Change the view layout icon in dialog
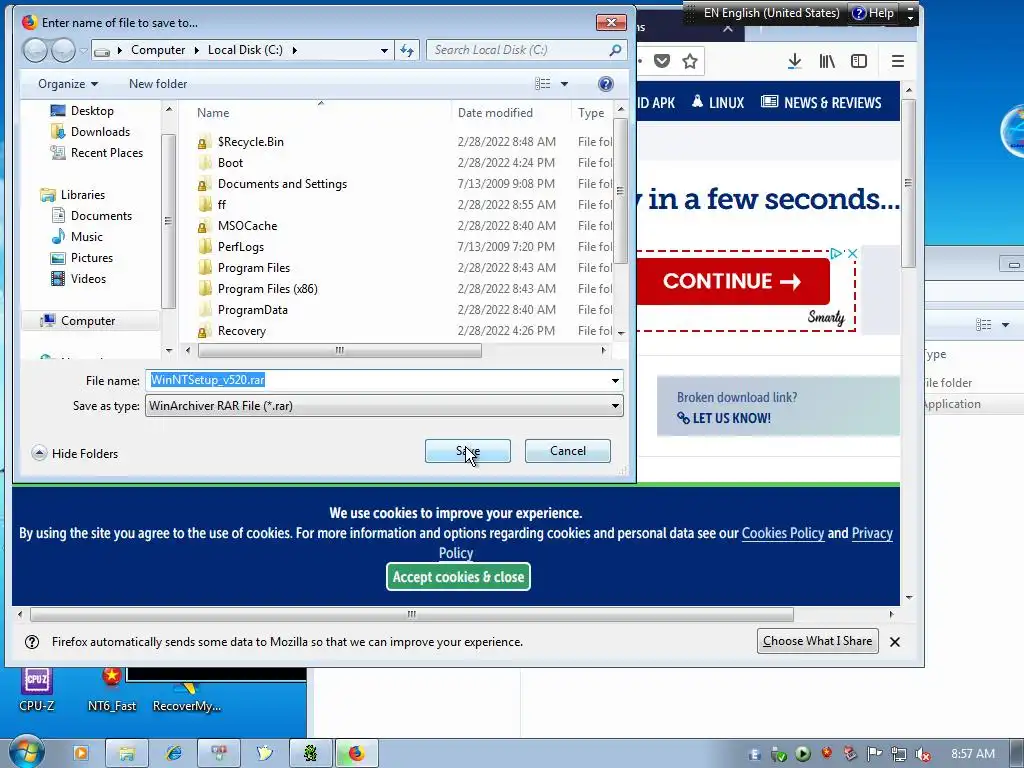Viewport: 1024px width, 768px height. (543, 84)
